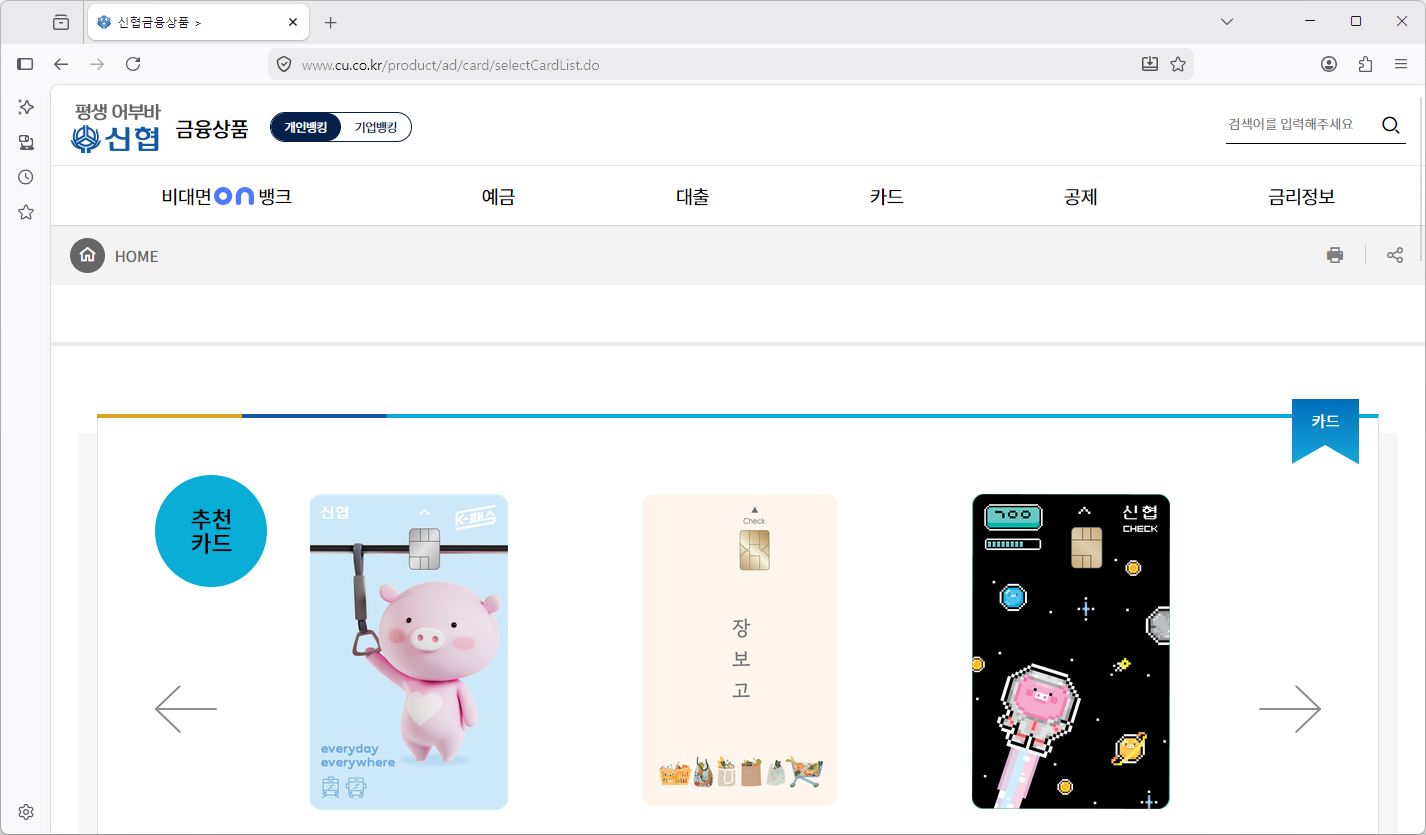The width and height of the screenshot is (1426, 835).
Task: Show previous recommended cards with left arrow
Action: click(186, 709)
